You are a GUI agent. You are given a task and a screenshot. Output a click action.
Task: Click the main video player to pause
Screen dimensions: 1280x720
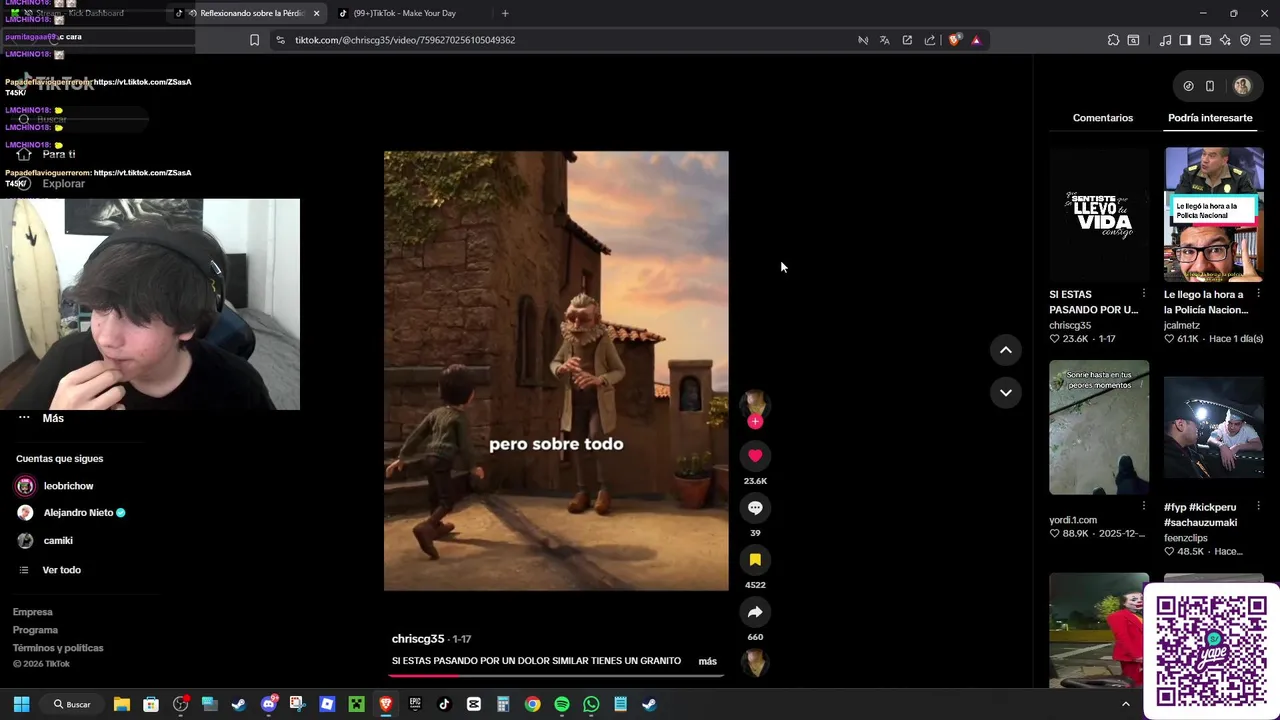pos(556,371)
